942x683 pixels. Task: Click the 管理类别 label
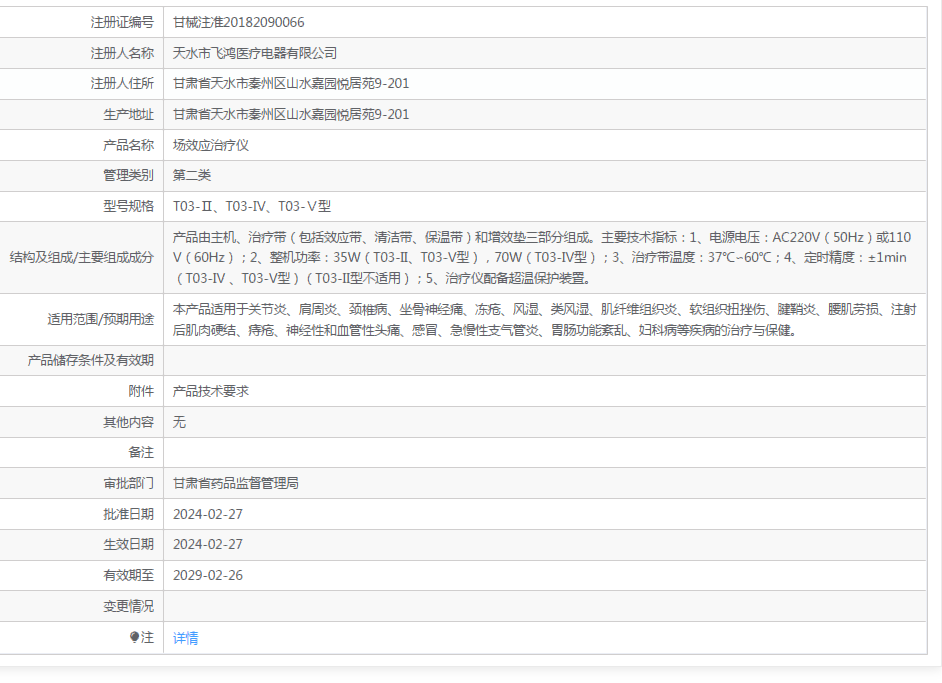[x=129, y=175]
